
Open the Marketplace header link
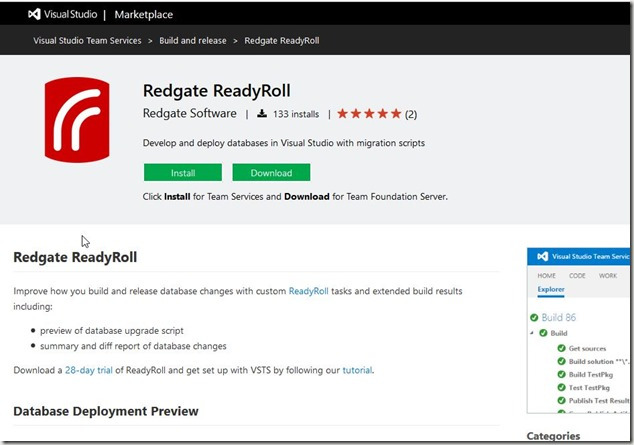tap(145, 15)
